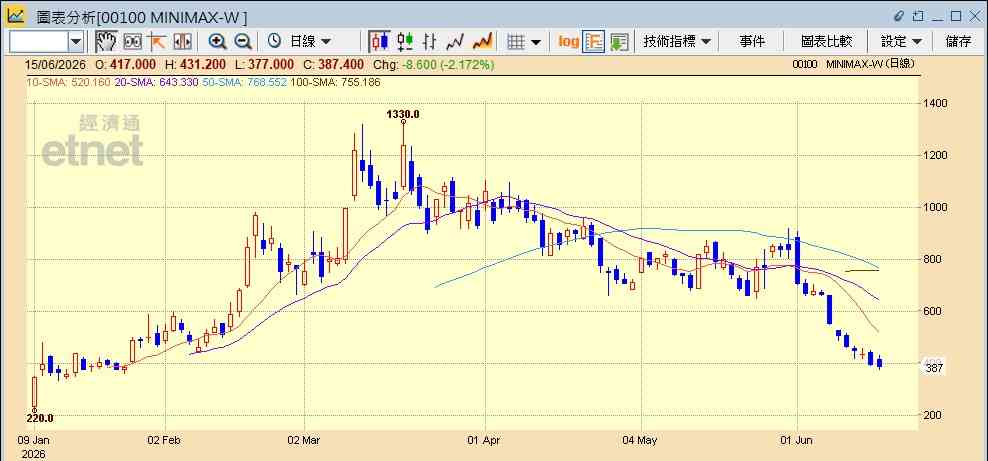Click the 事件 button
The width and height of the screenshot is (988, 461).
pos(752,42)
